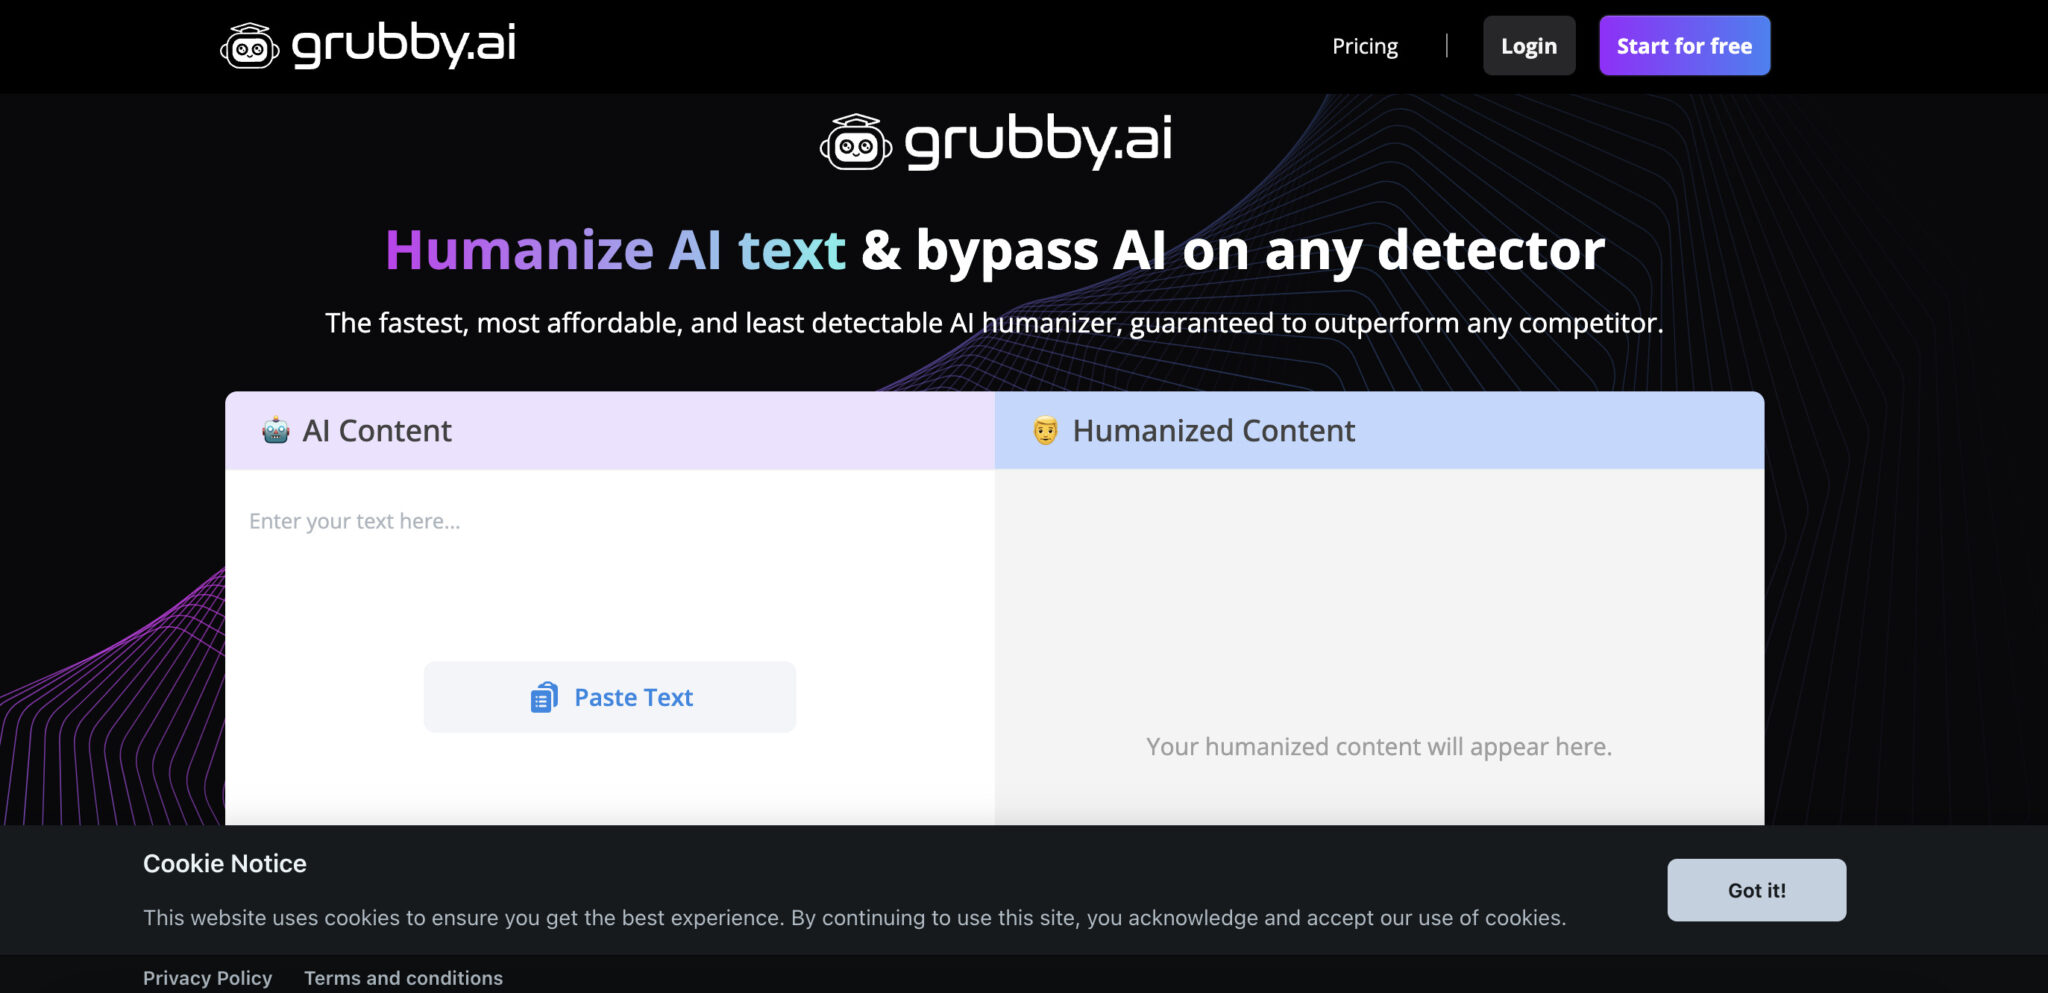Click the robot emoji beside AI Content
This screenshot has height=993, width=2048.
coord(276,431)
